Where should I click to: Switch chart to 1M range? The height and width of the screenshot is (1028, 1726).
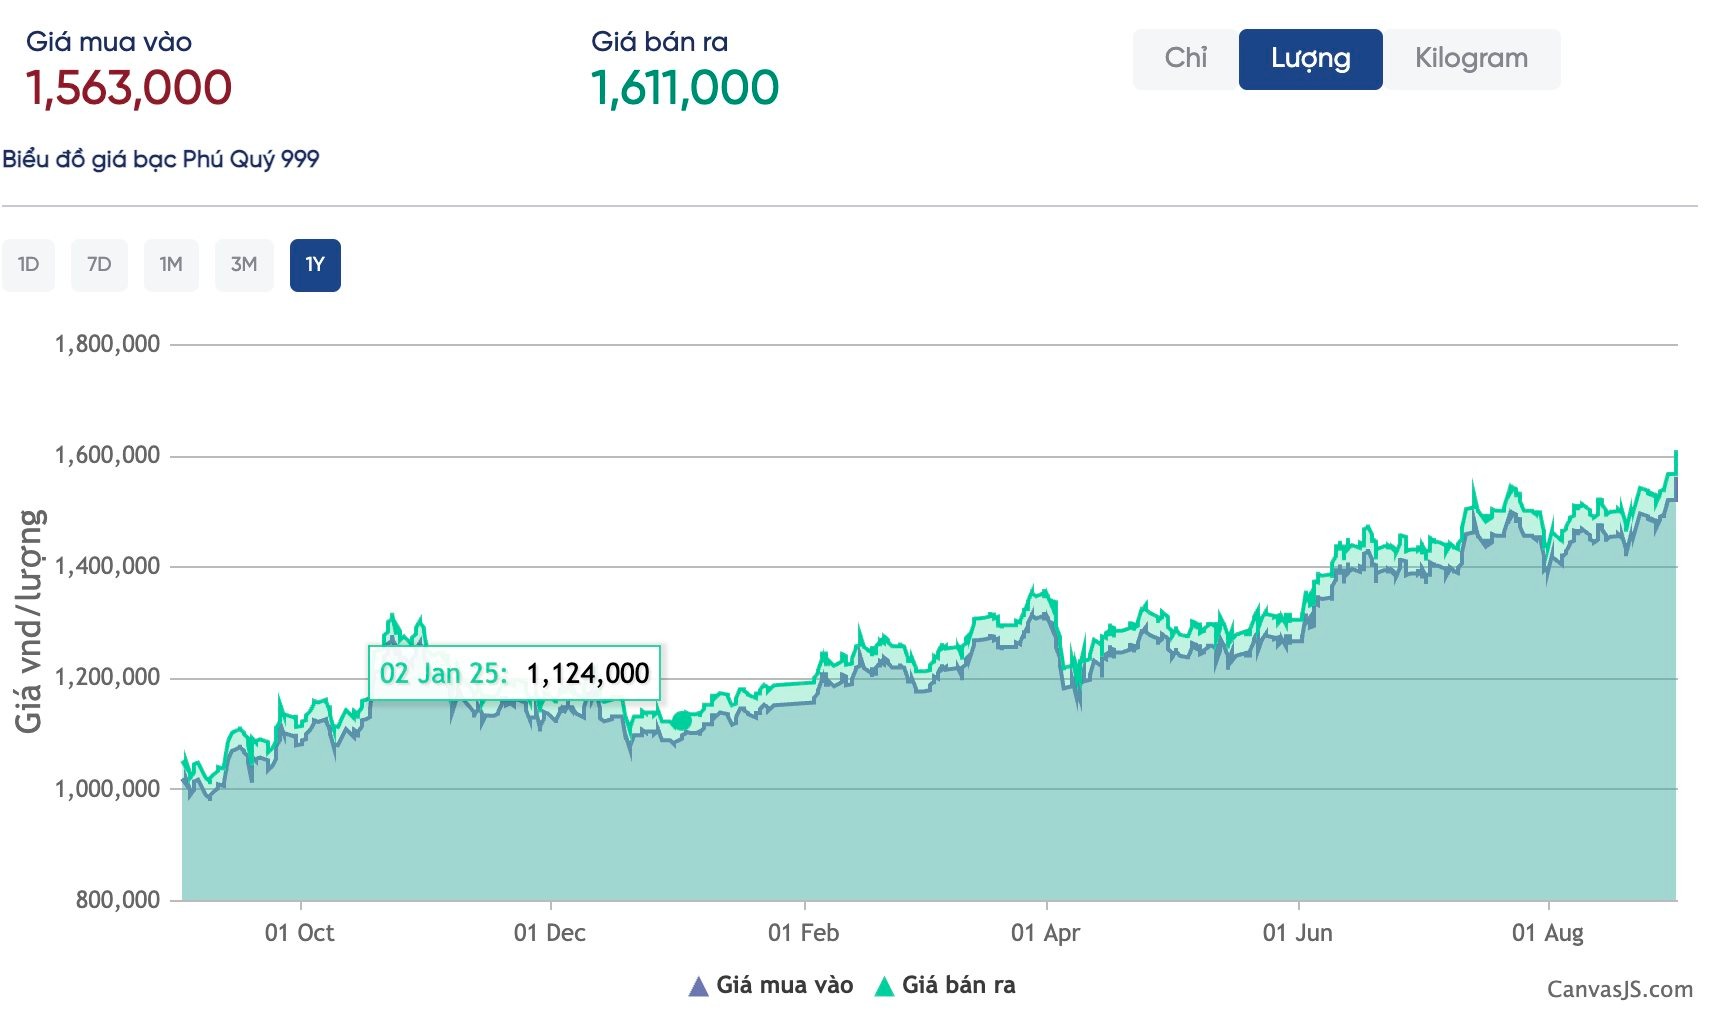click(171, 265)
